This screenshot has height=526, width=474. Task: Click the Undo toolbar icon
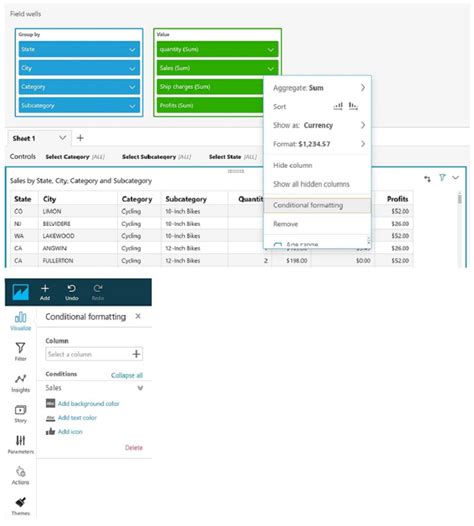pos(71,292)
